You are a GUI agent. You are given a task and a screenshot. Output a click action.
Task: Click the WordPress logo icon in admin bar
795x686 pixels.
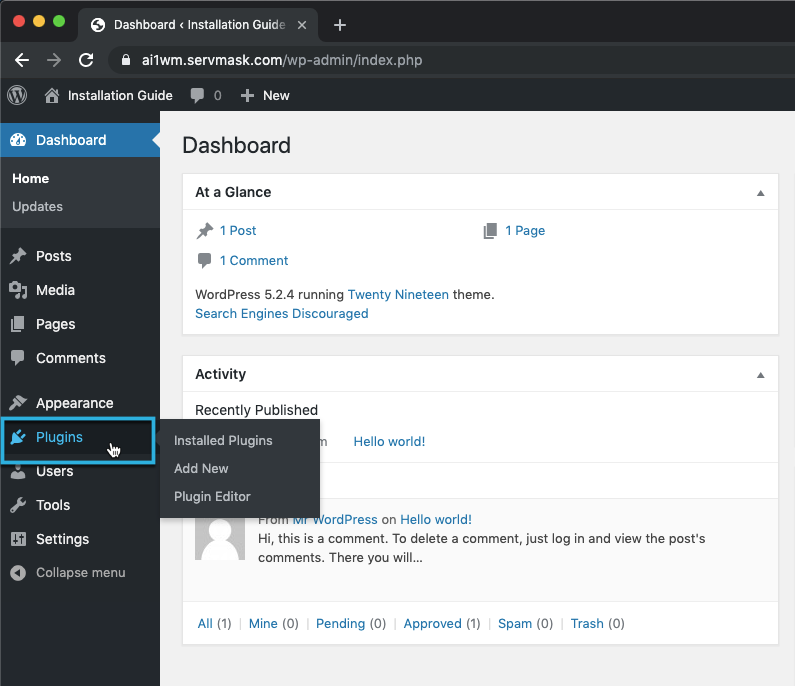tap(17, 95)
